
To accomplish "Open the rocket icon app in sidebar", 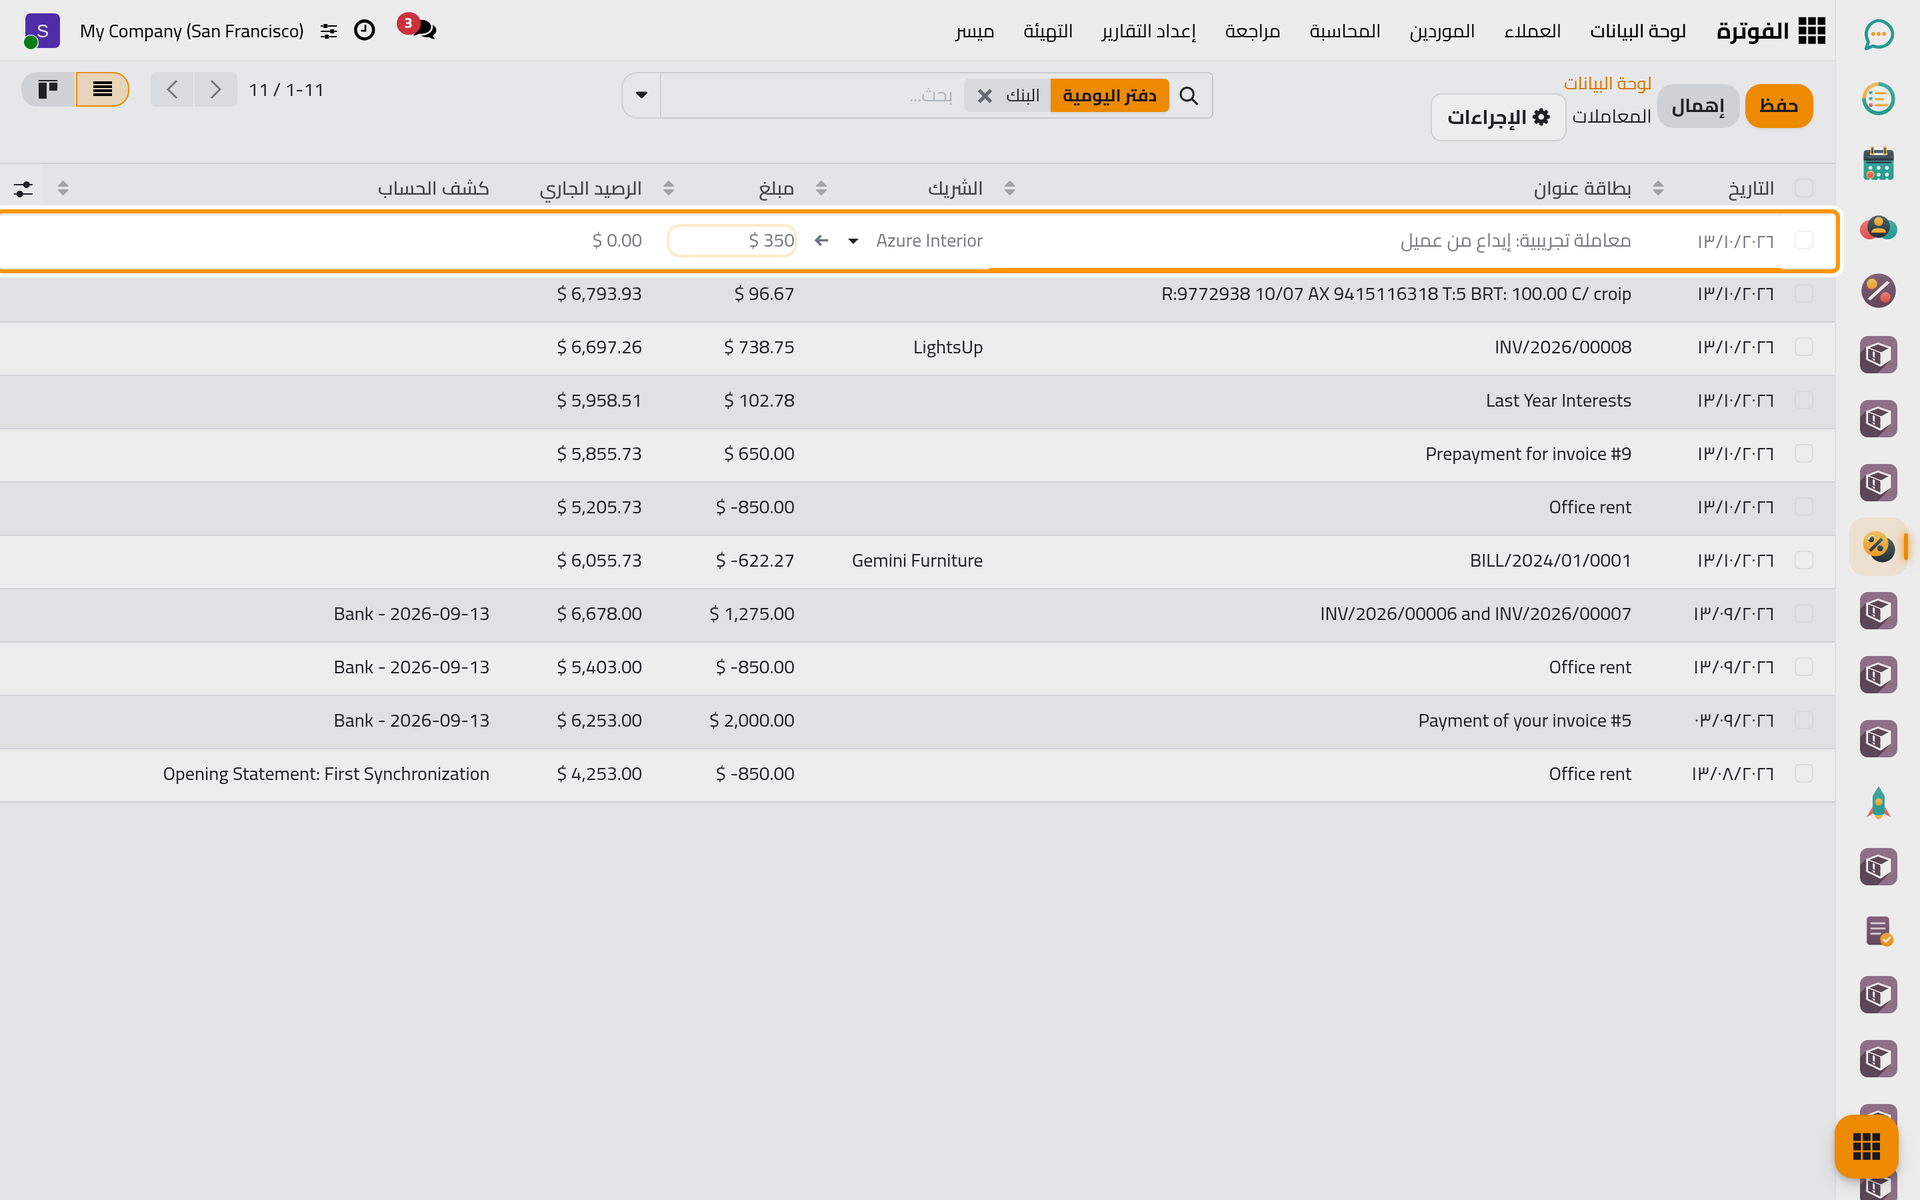I will click(x=1878, y=803).
